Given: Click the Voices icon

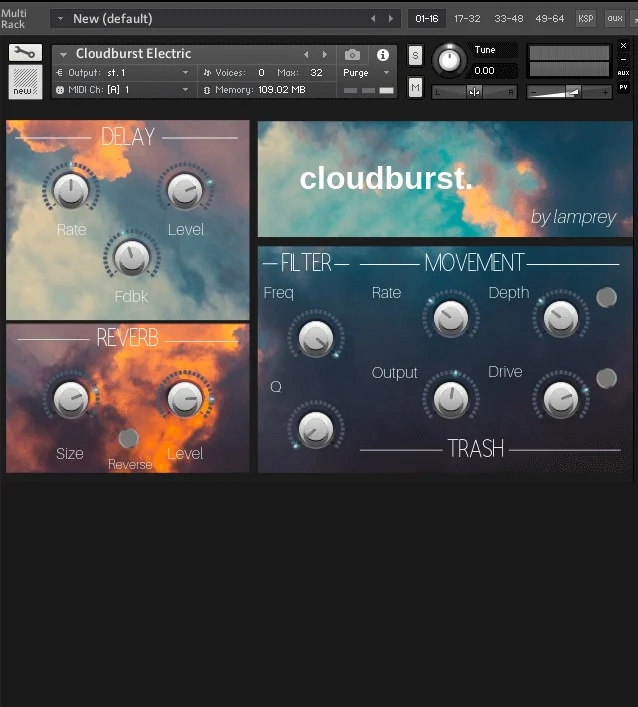Looking at the screenshot, I should [x=207, y=72].
